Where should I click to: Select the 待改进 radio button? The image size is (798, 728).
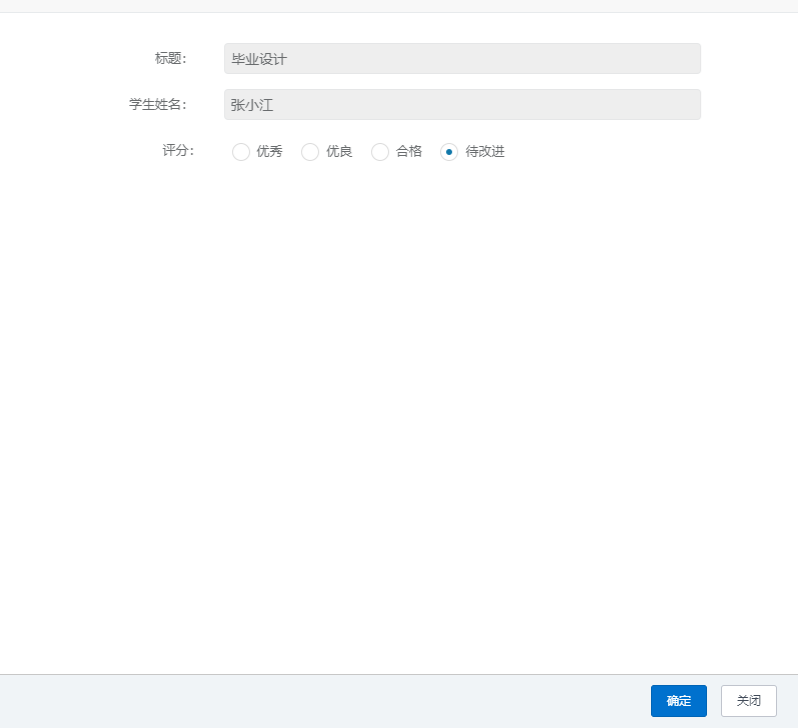click(x=449, y=152)
